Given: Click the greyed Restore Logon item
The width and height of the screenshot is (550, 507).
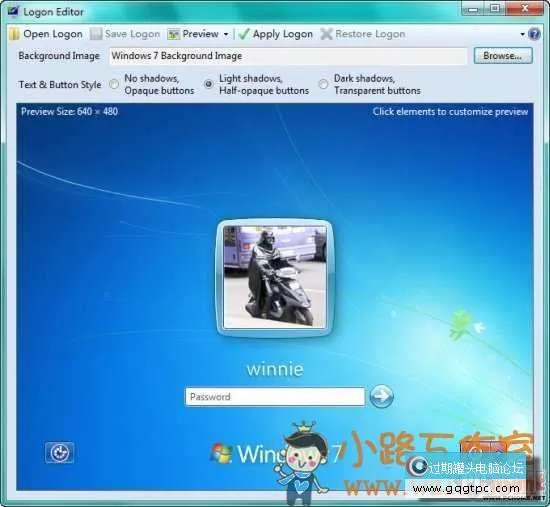Looking at the screenshot, I should click(363, 34).
